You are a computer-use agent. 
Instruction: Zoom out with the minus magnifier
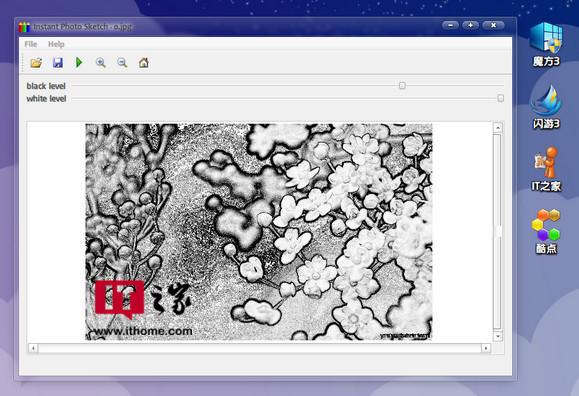pyautogui.click(x=122, y=62)
